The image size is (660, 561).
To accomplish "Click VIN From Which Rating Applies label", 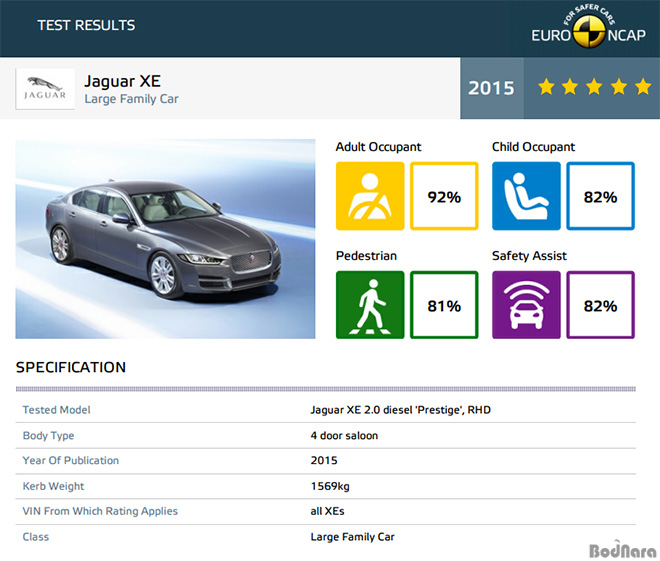I will point(100,511).
